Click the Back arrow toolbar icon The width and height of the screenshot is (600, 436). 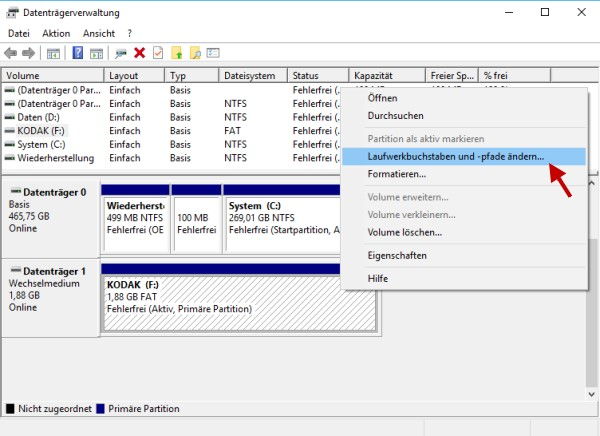pos(11,53)
